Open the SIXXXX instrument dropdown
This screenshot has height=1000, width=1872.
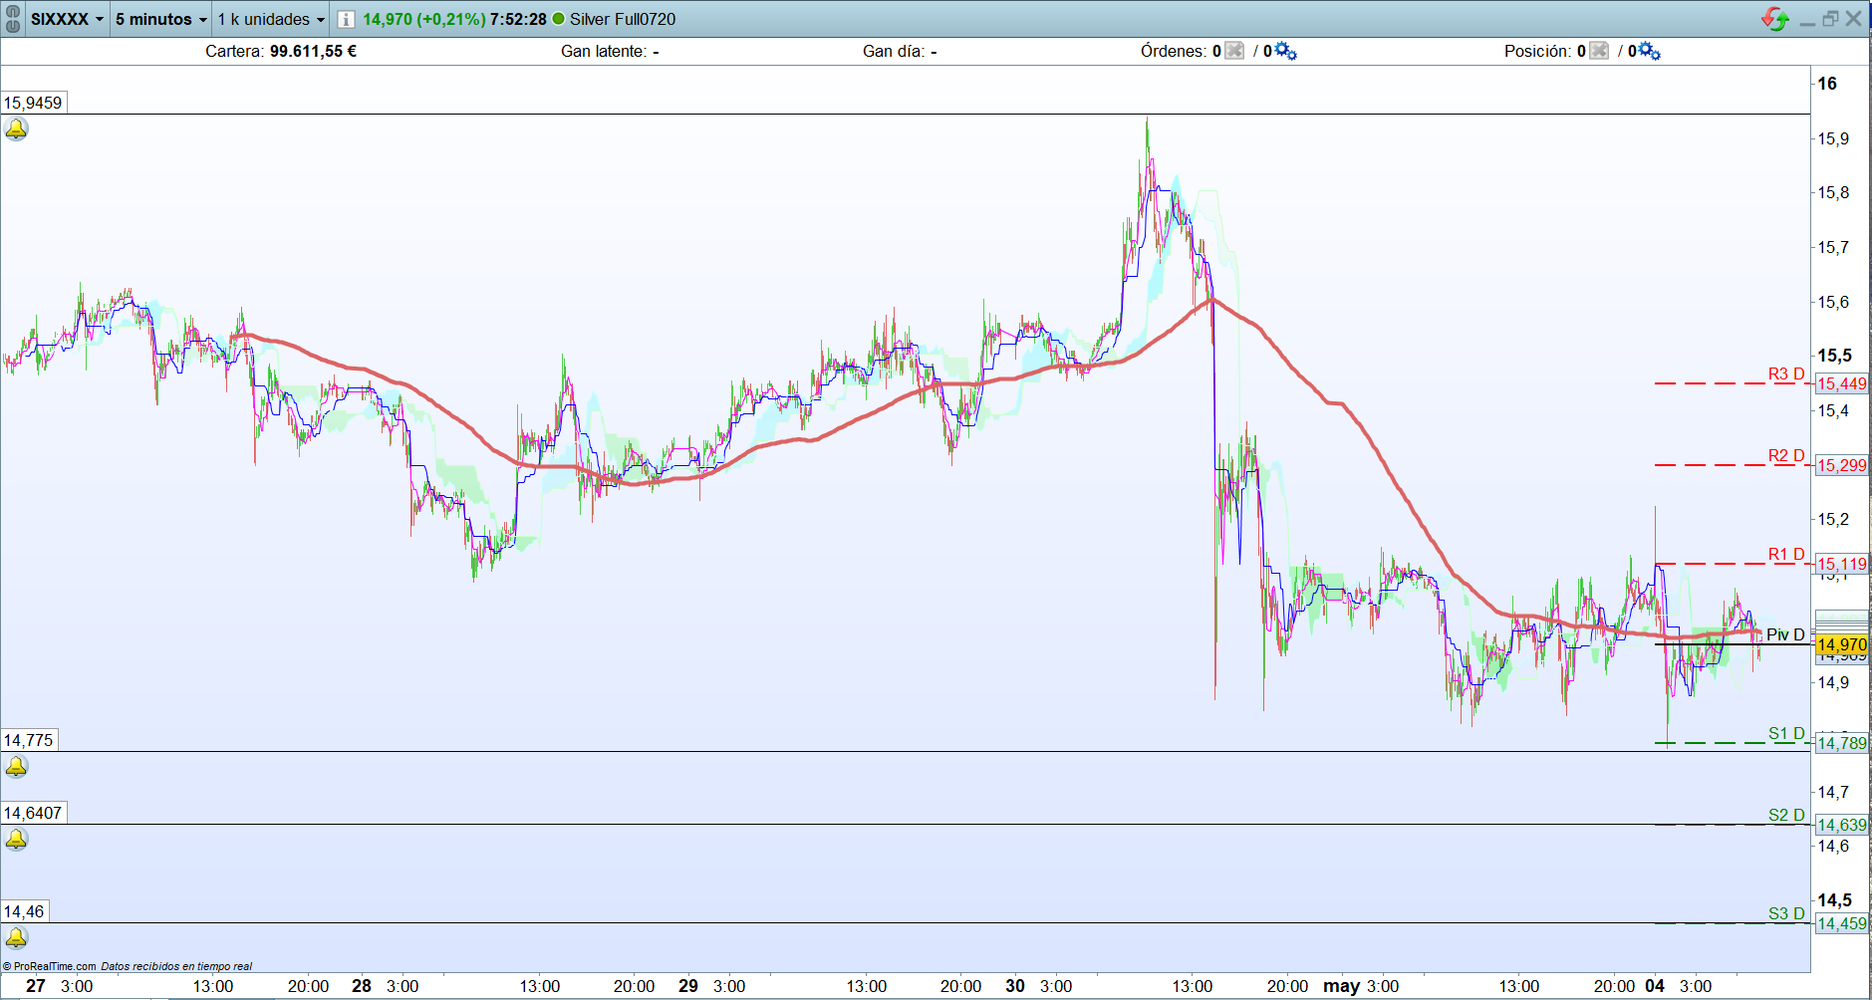(x=67, y=19)
